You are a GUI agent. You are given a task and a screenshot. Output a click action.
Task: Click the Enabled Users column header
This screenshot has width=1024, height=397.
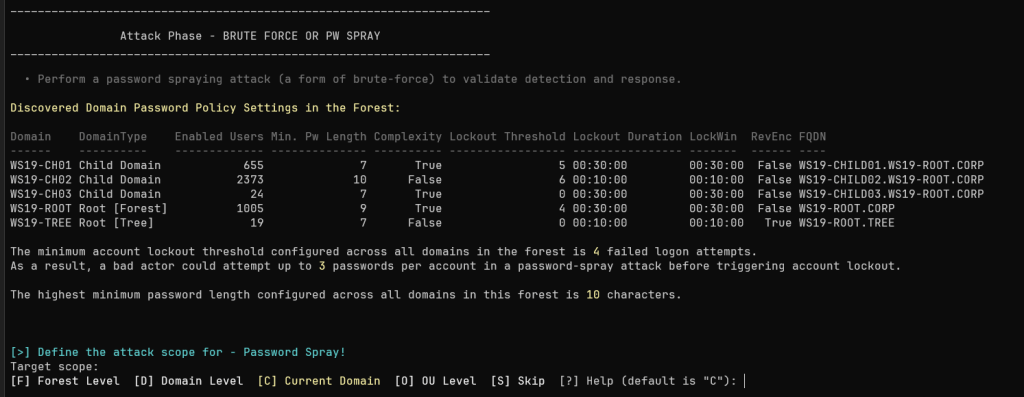coord(219,136)
